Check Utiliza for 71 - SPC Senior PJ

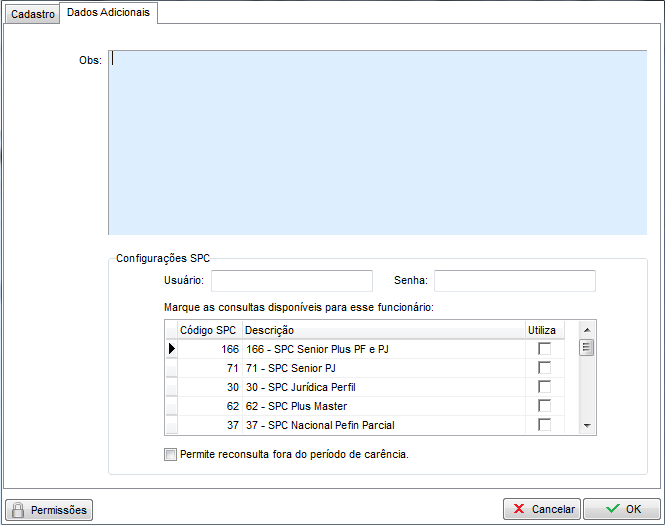(x=544, y=367)
